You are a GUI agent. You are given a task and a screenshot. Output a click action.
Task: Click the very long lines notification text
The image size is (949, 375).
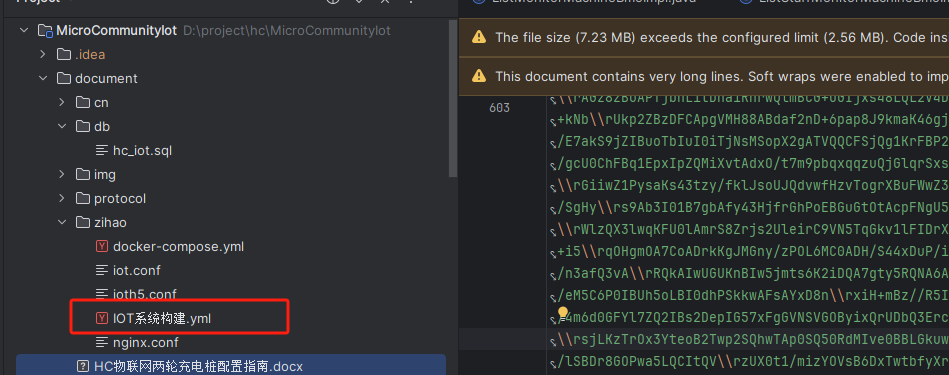722,76
